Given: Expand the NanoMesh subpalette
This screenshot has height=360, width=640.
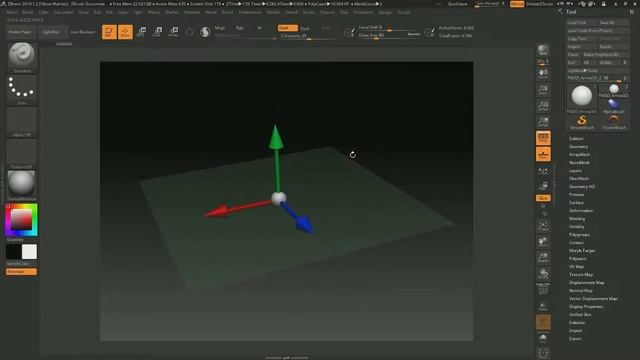Looking at the screenshot, I should [579, 162].
